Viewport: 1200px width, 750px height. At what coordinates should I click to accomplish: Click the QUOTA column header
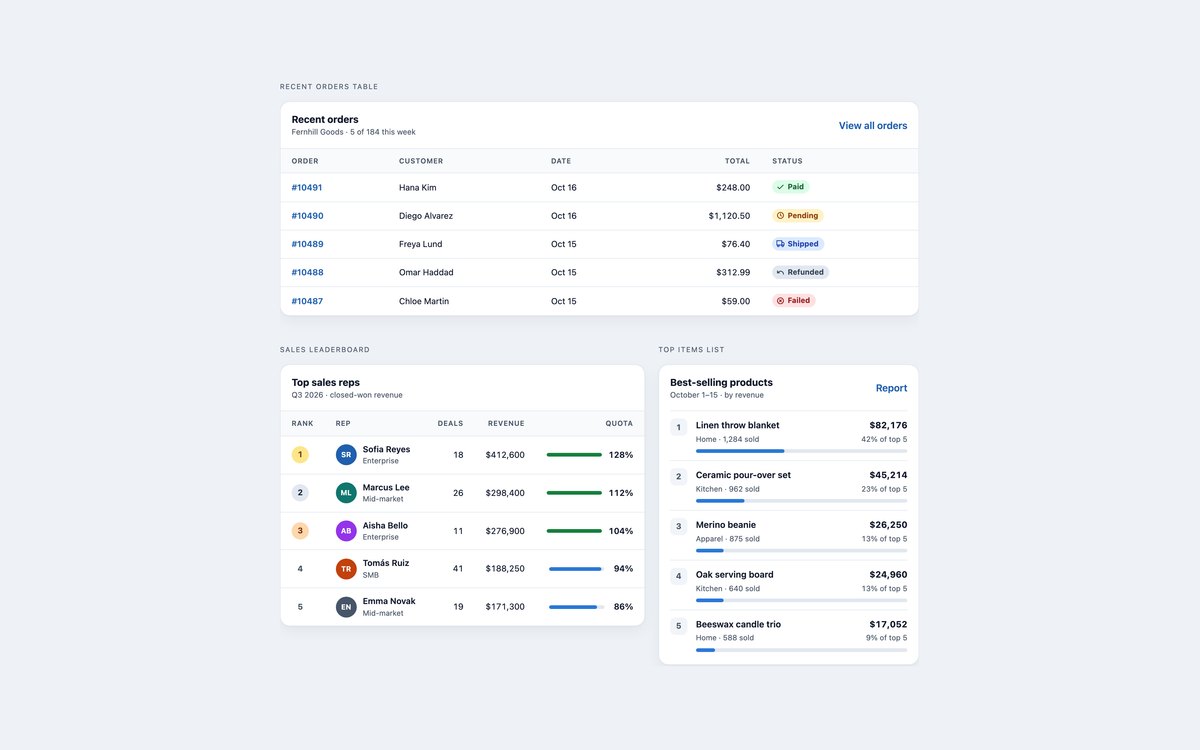(619, 424)
